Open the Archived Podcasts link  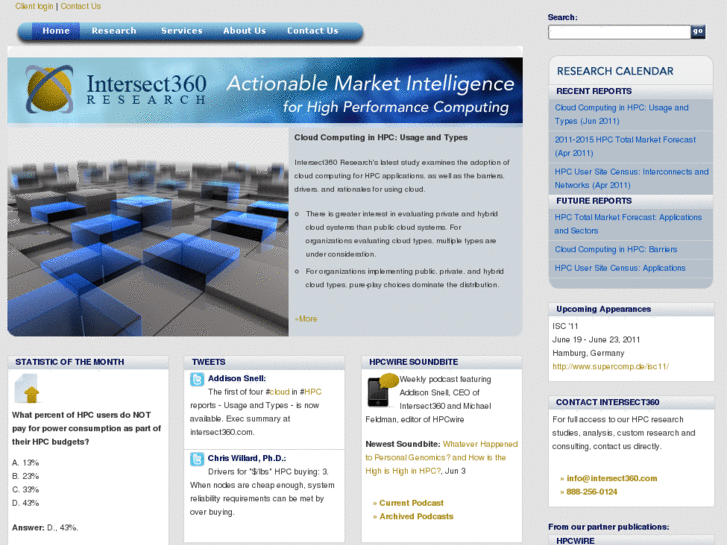tap(416, 516)
